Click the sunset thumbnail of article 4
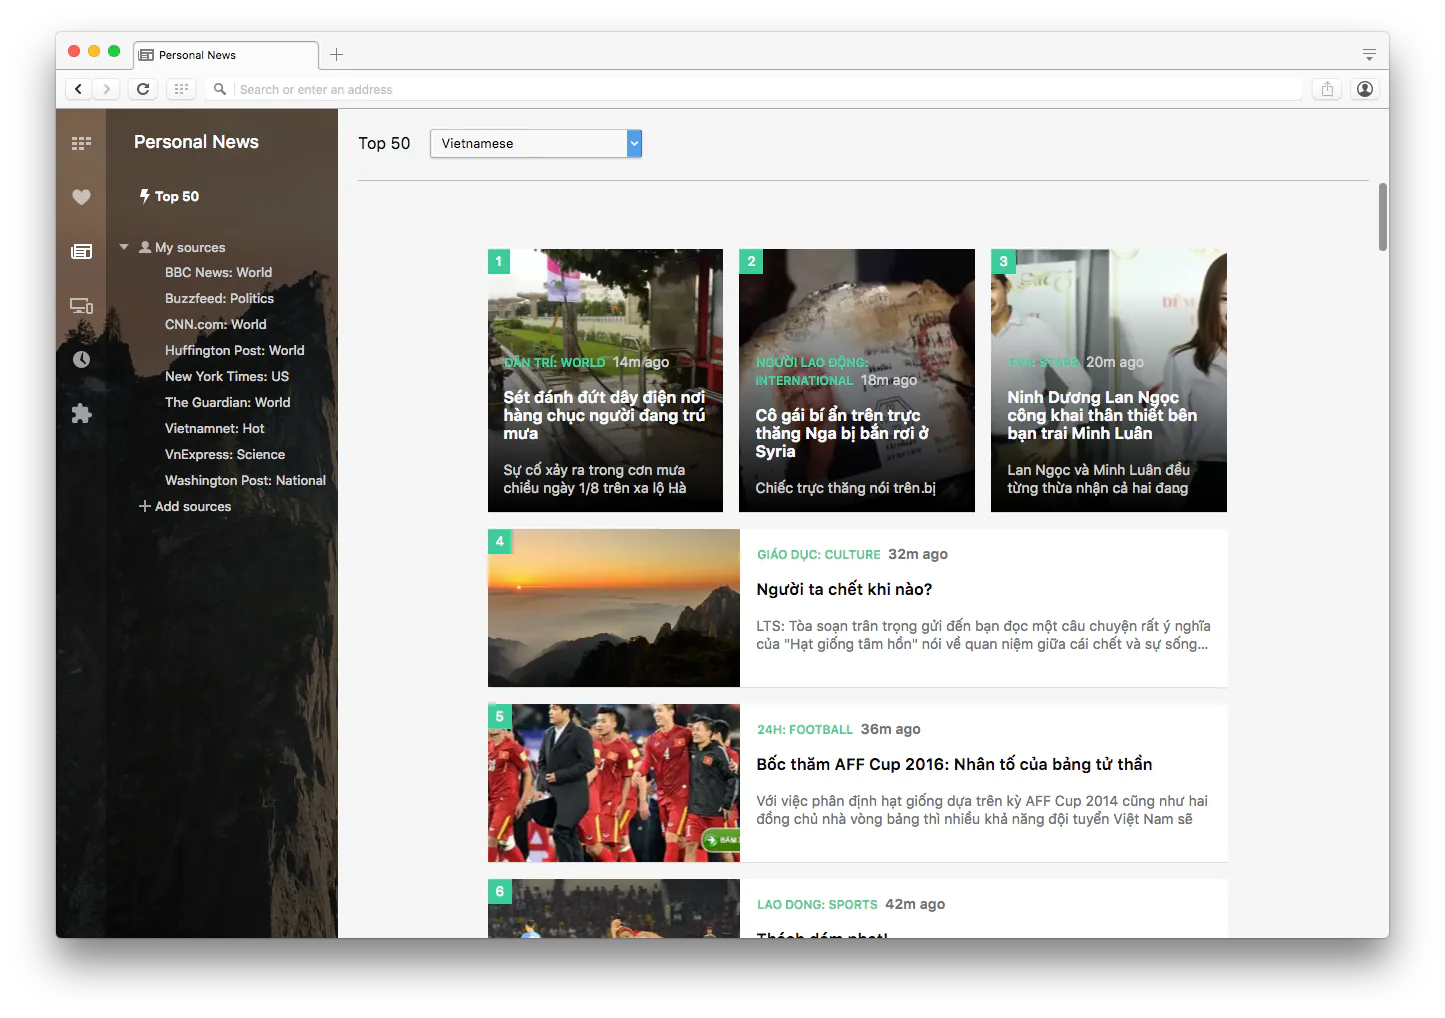 pyautogui.click(x=614, y=608)
